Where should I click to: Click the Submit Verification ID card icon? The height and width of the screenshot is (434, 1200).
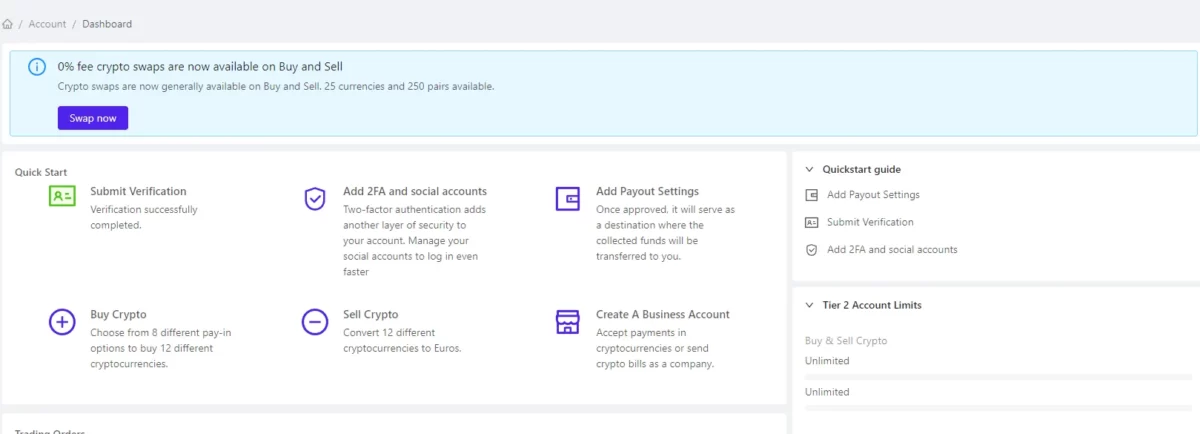pos(62,197)
